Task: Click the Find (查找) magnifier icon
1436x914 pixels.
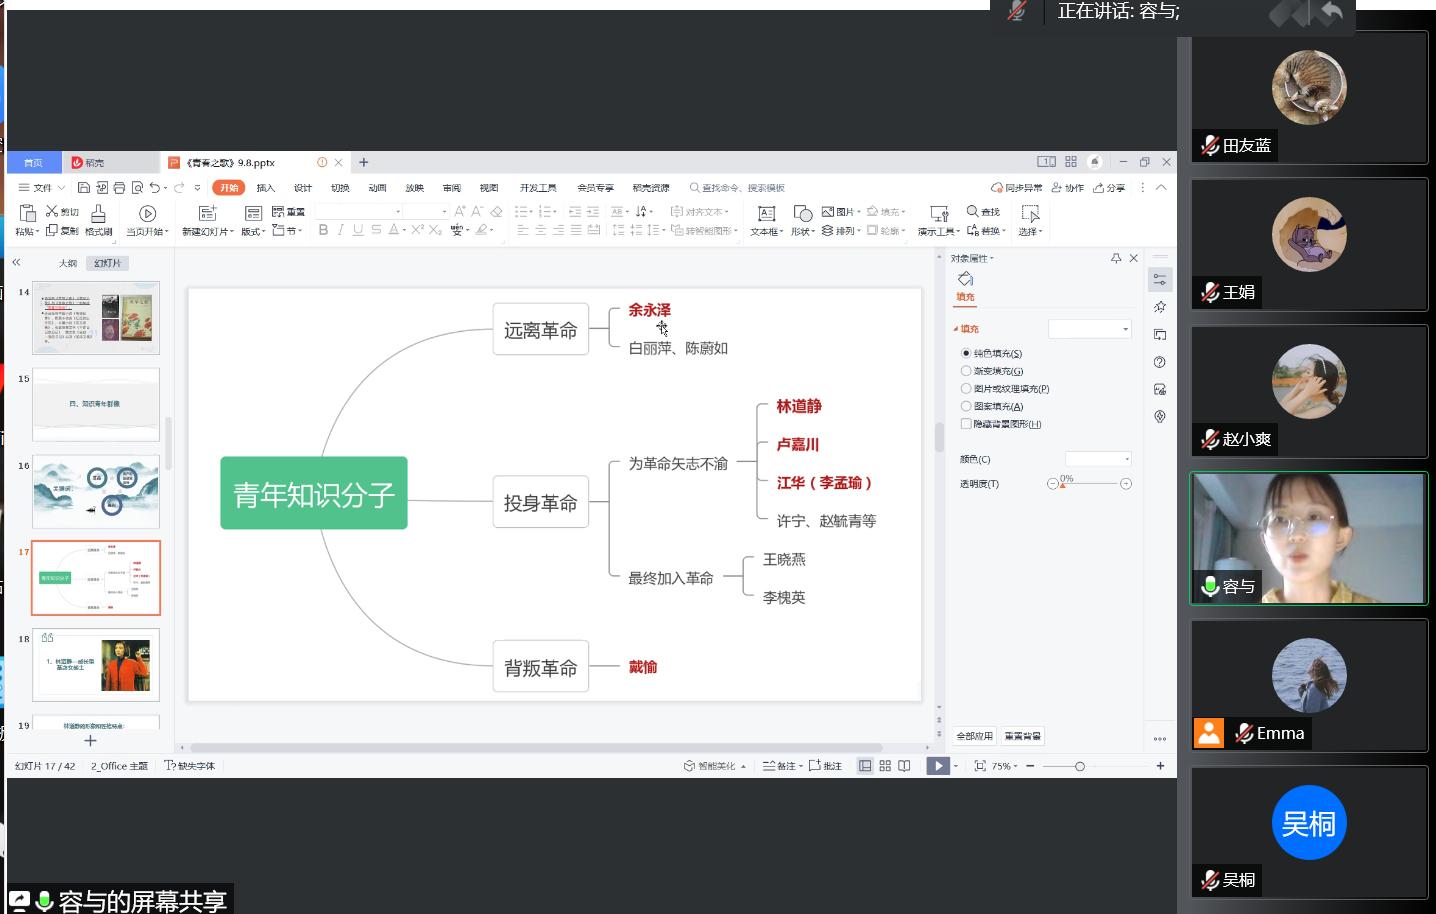Action: click(x=973, y=211)
